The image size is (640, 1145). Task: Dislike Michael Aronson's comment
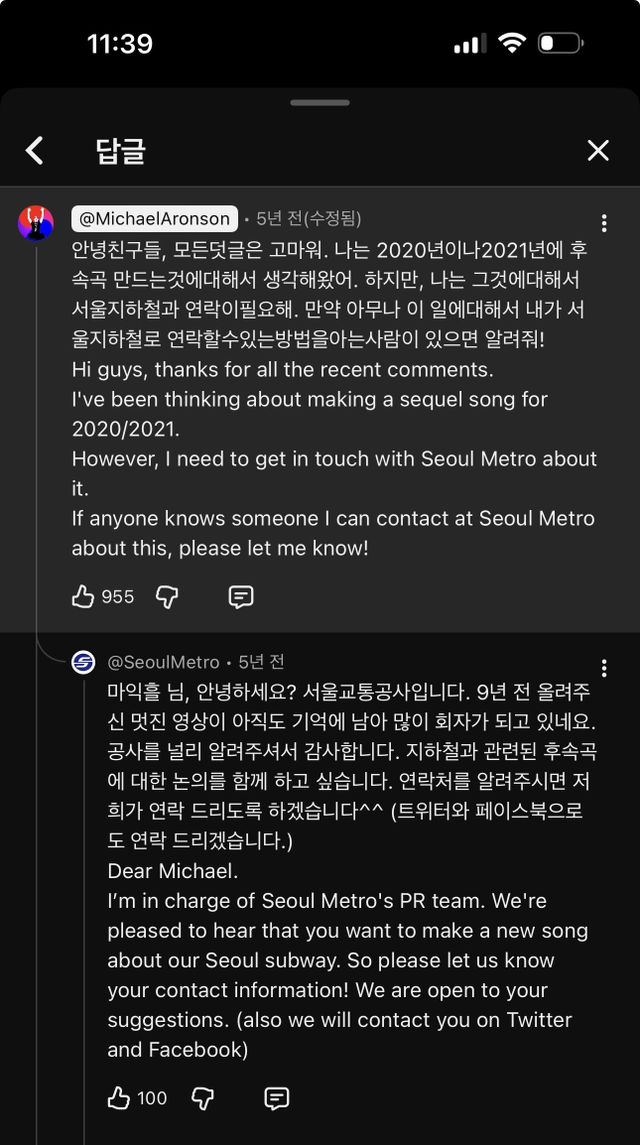tap(167, 597)
